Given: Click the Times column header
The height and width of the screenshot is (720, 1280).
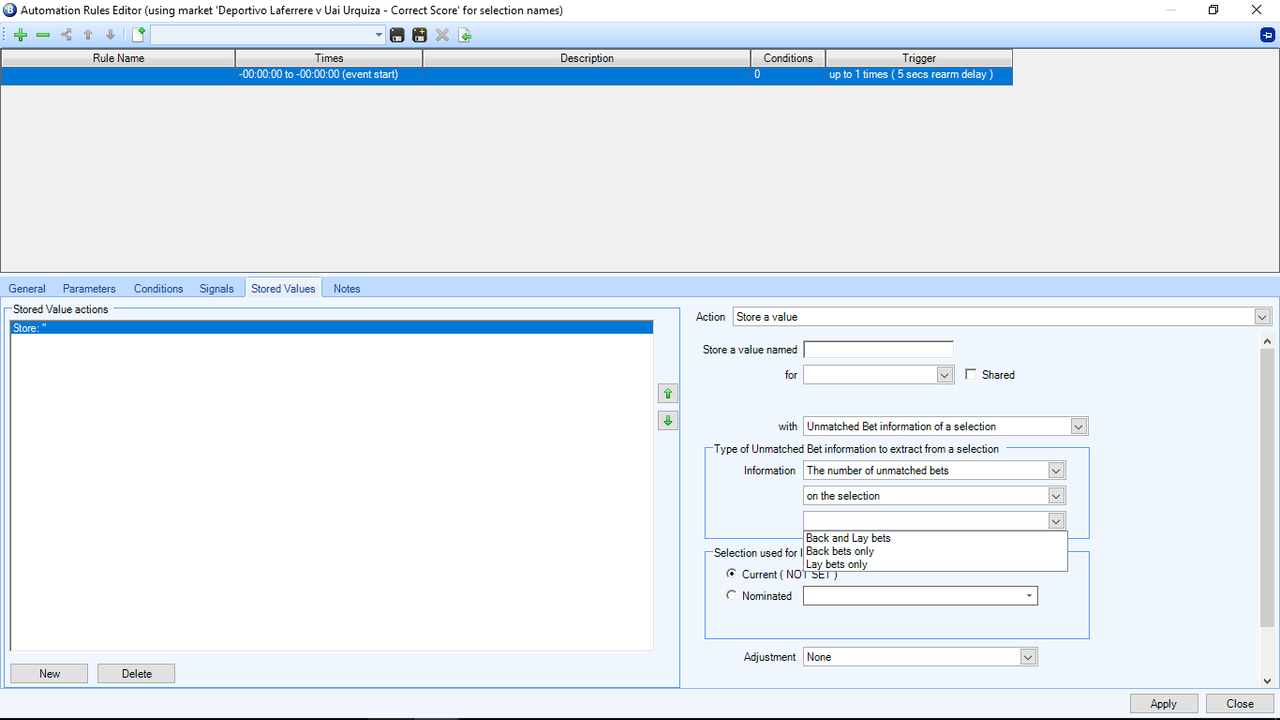Looking at the screenshot, I should tap(329, 58).
